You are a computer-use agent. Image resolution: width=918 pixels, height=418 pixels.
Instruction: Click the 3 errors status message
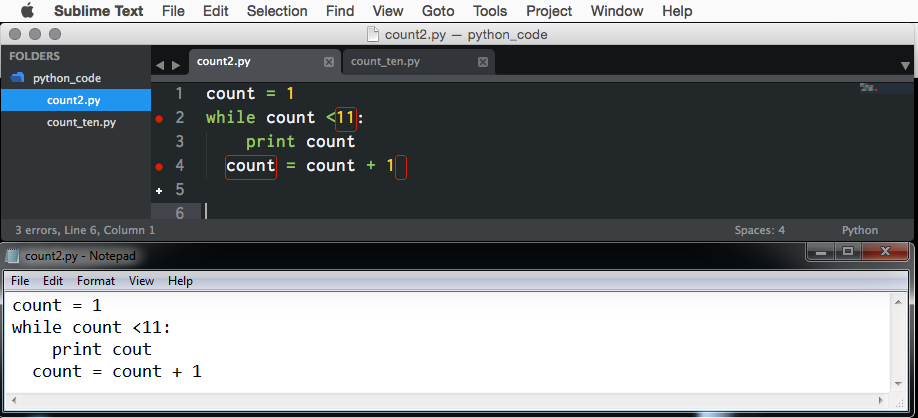tap(85, 230)
